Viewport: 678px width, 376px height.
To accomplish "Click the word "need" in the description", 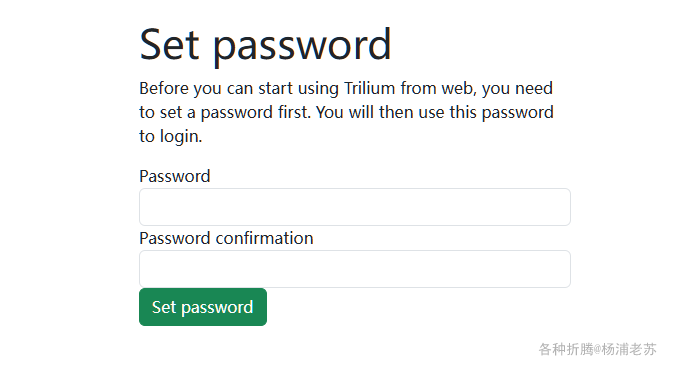I will tap(535, 89).
